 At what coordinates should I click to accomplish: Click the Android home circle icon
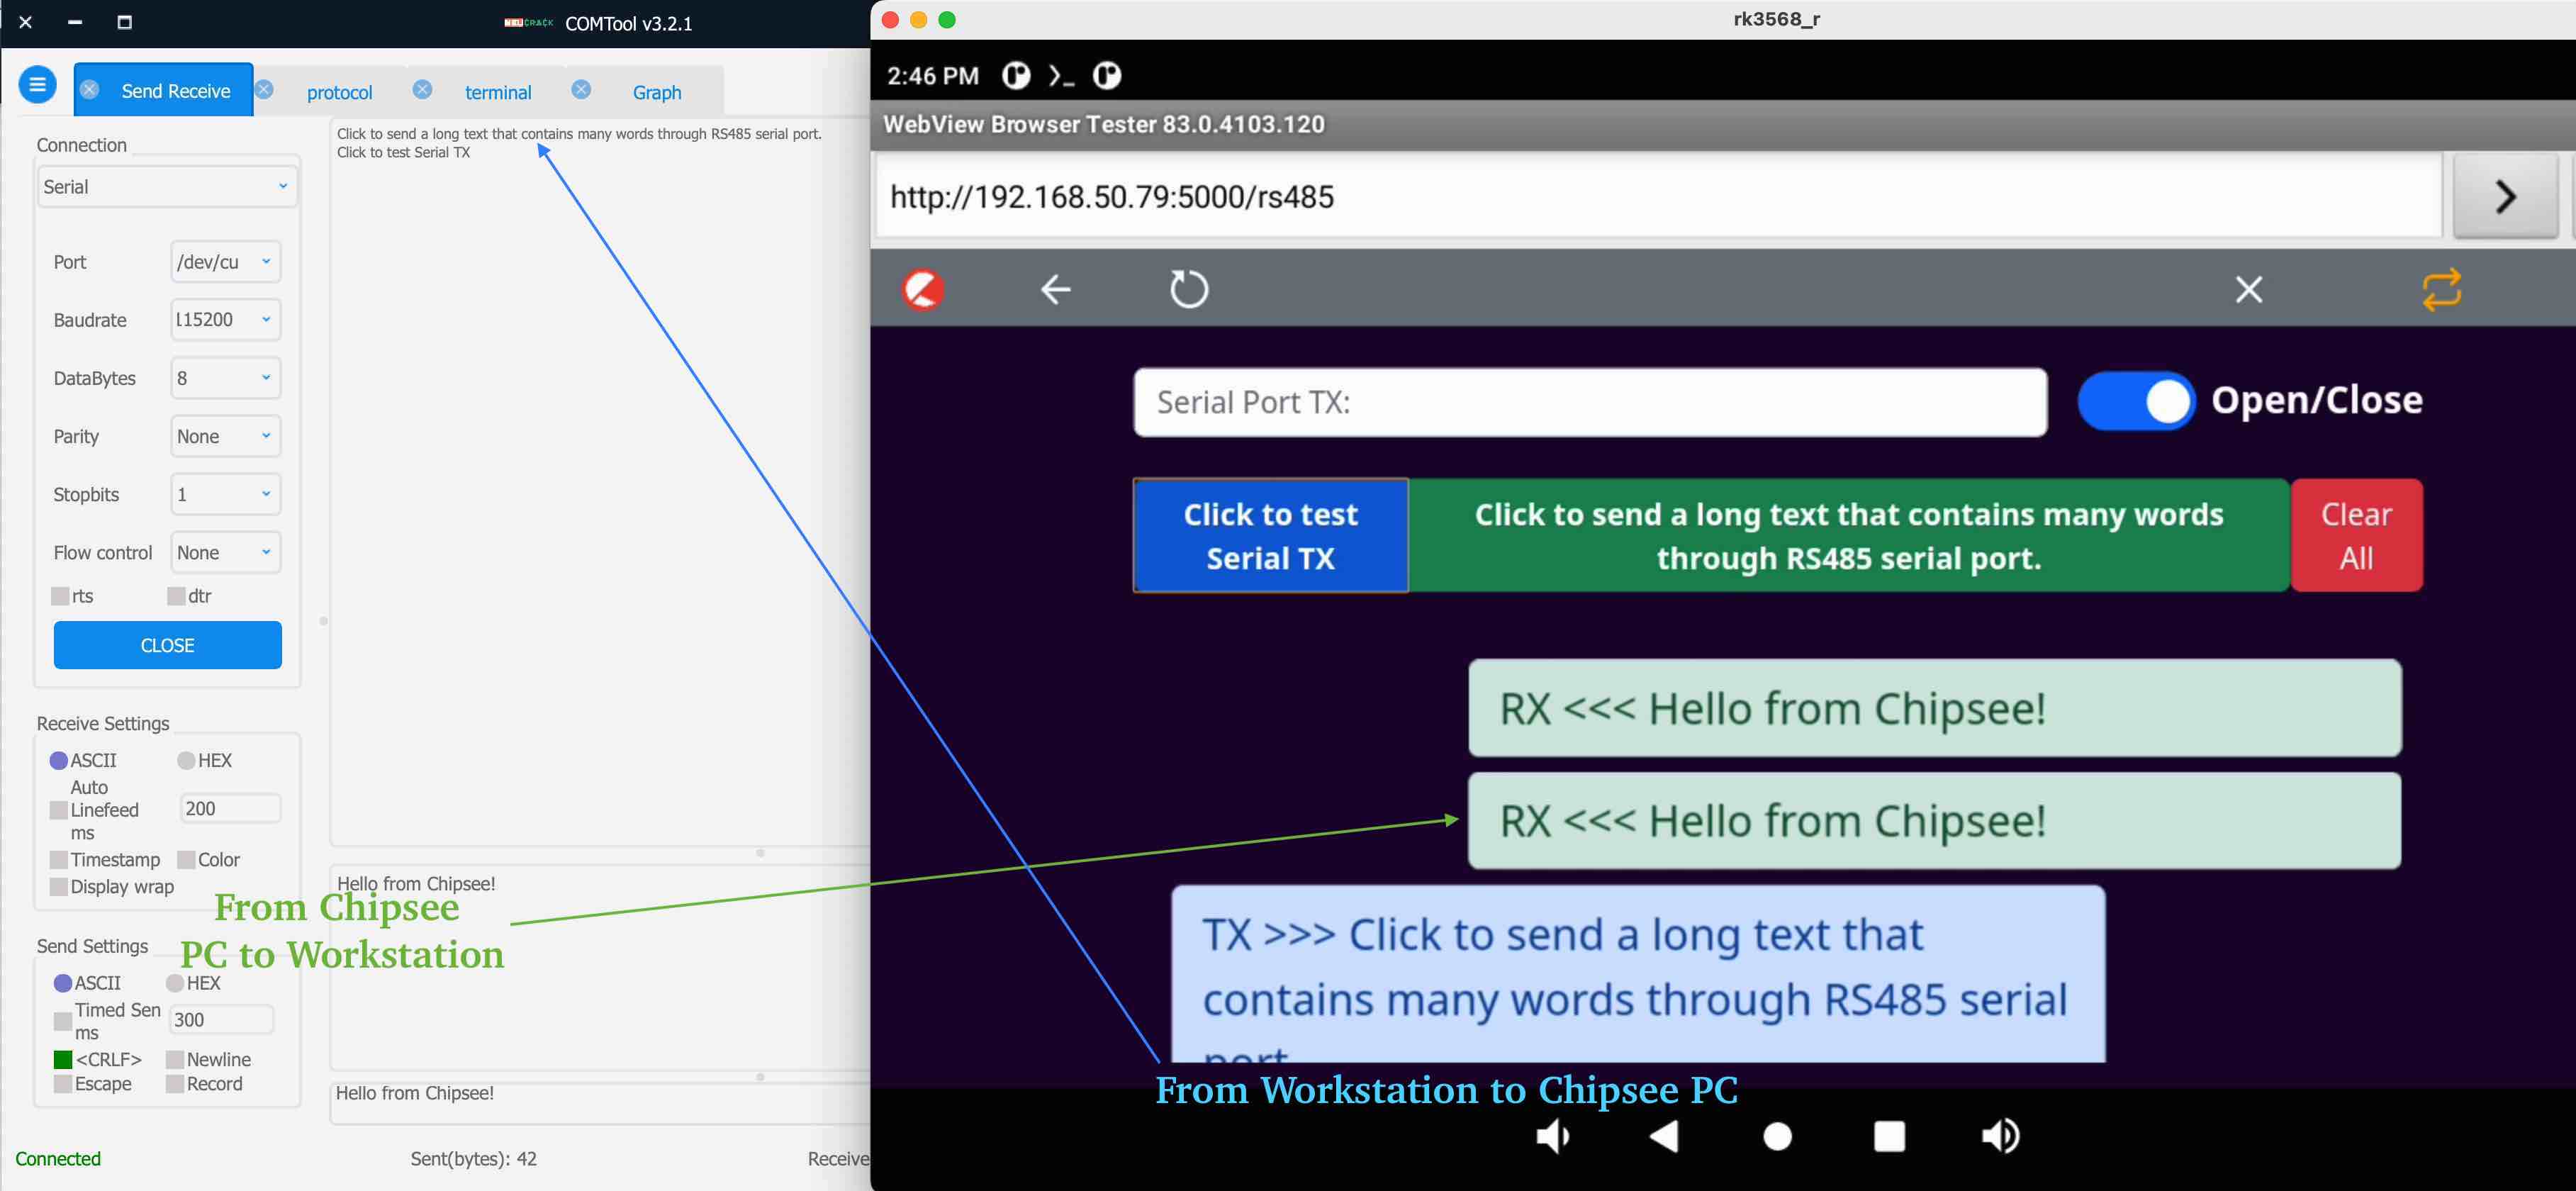point(1777,1137)
